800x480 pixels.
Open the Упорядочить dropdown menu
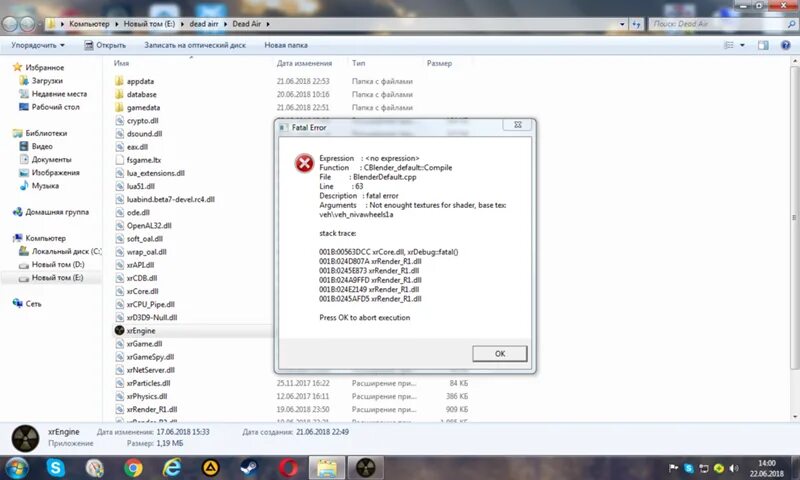[38, 45]
